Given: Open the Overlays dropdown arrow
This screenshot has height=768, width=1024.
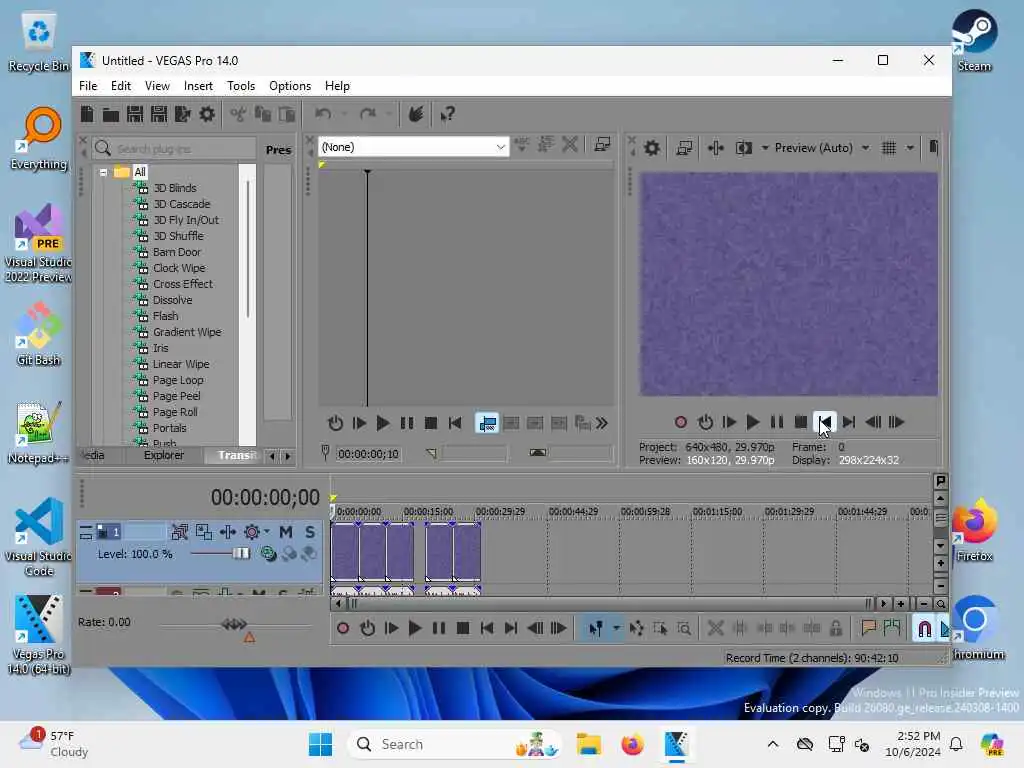Looking at the screenshot, I should [910, 148].
